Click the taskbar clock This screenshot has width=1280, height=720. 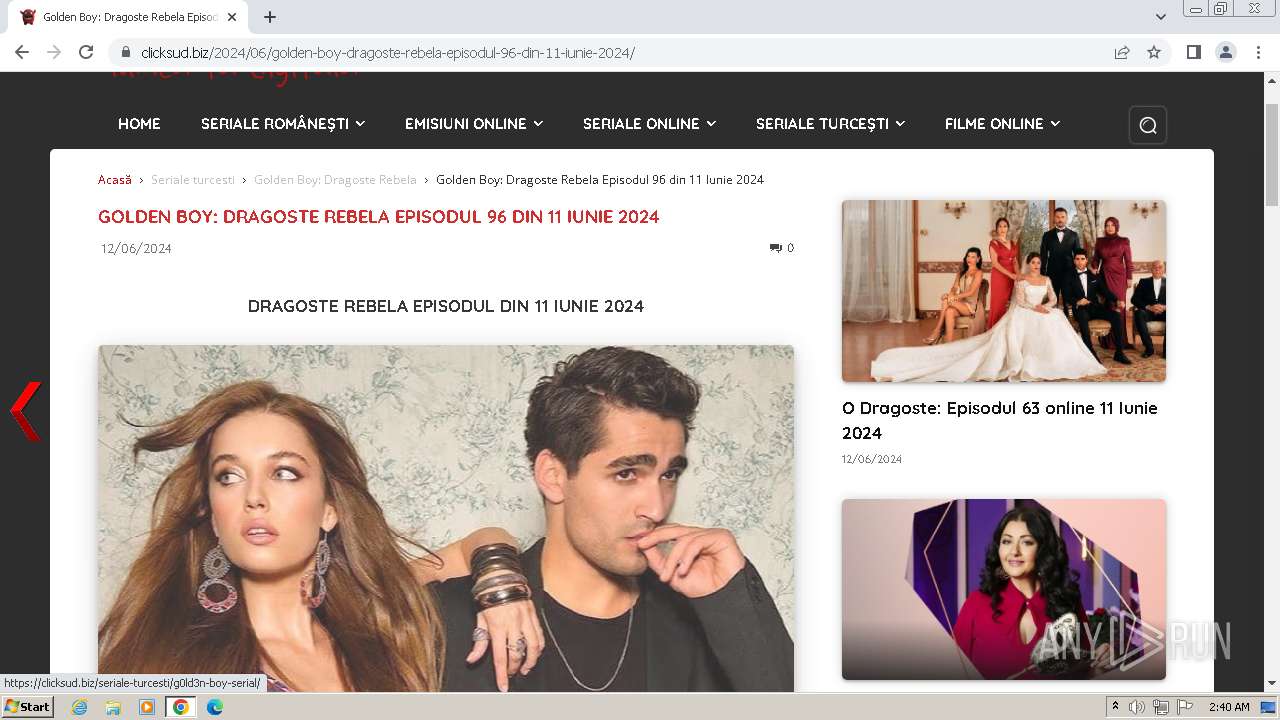[1229, 707]
